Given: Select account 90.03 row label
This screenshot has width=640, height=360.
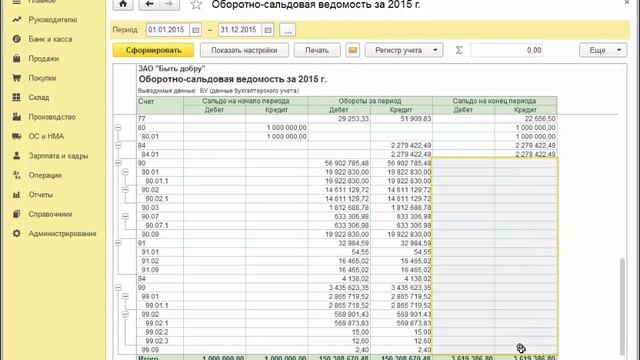Looking at the screenshot, I should [150, 208].
